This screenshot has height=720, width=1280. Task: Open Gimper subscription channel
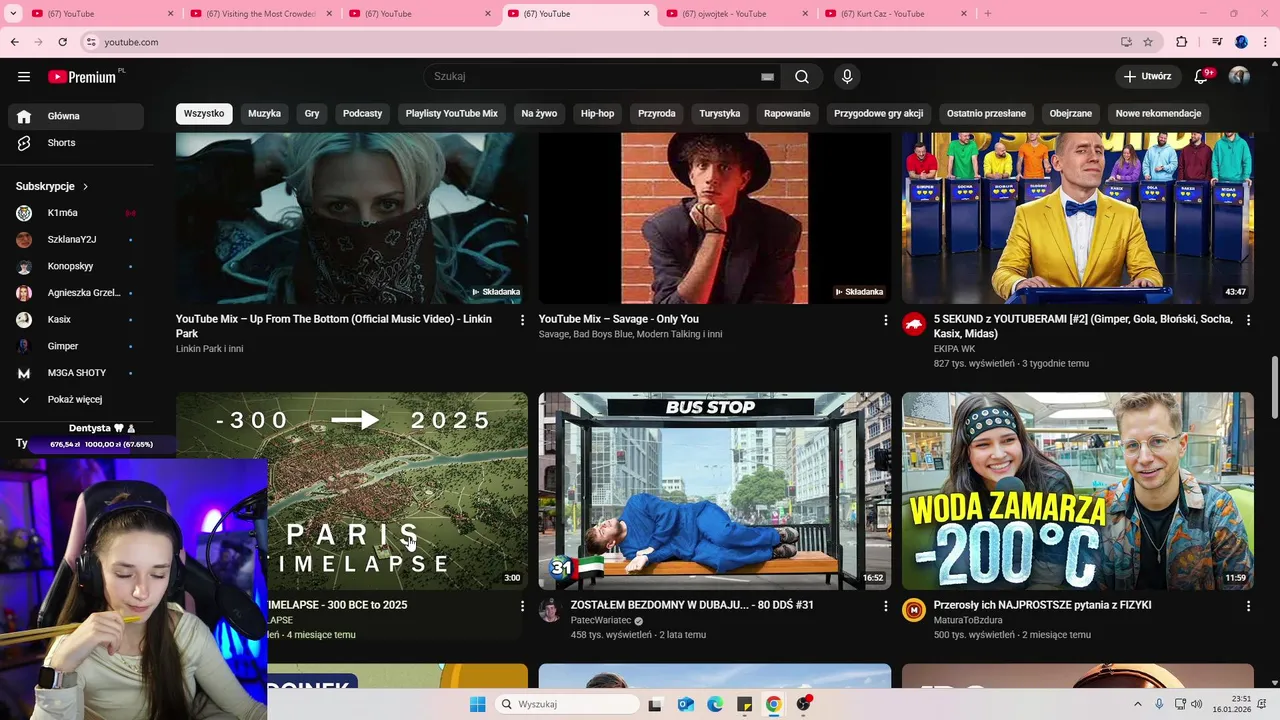[x=76, y=346]
